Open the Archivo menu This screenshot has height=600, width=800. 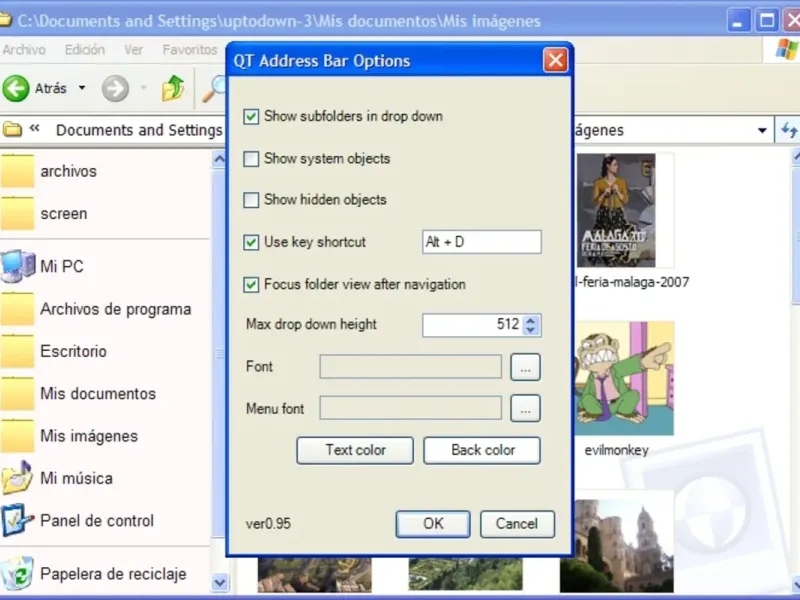[24, 49]
